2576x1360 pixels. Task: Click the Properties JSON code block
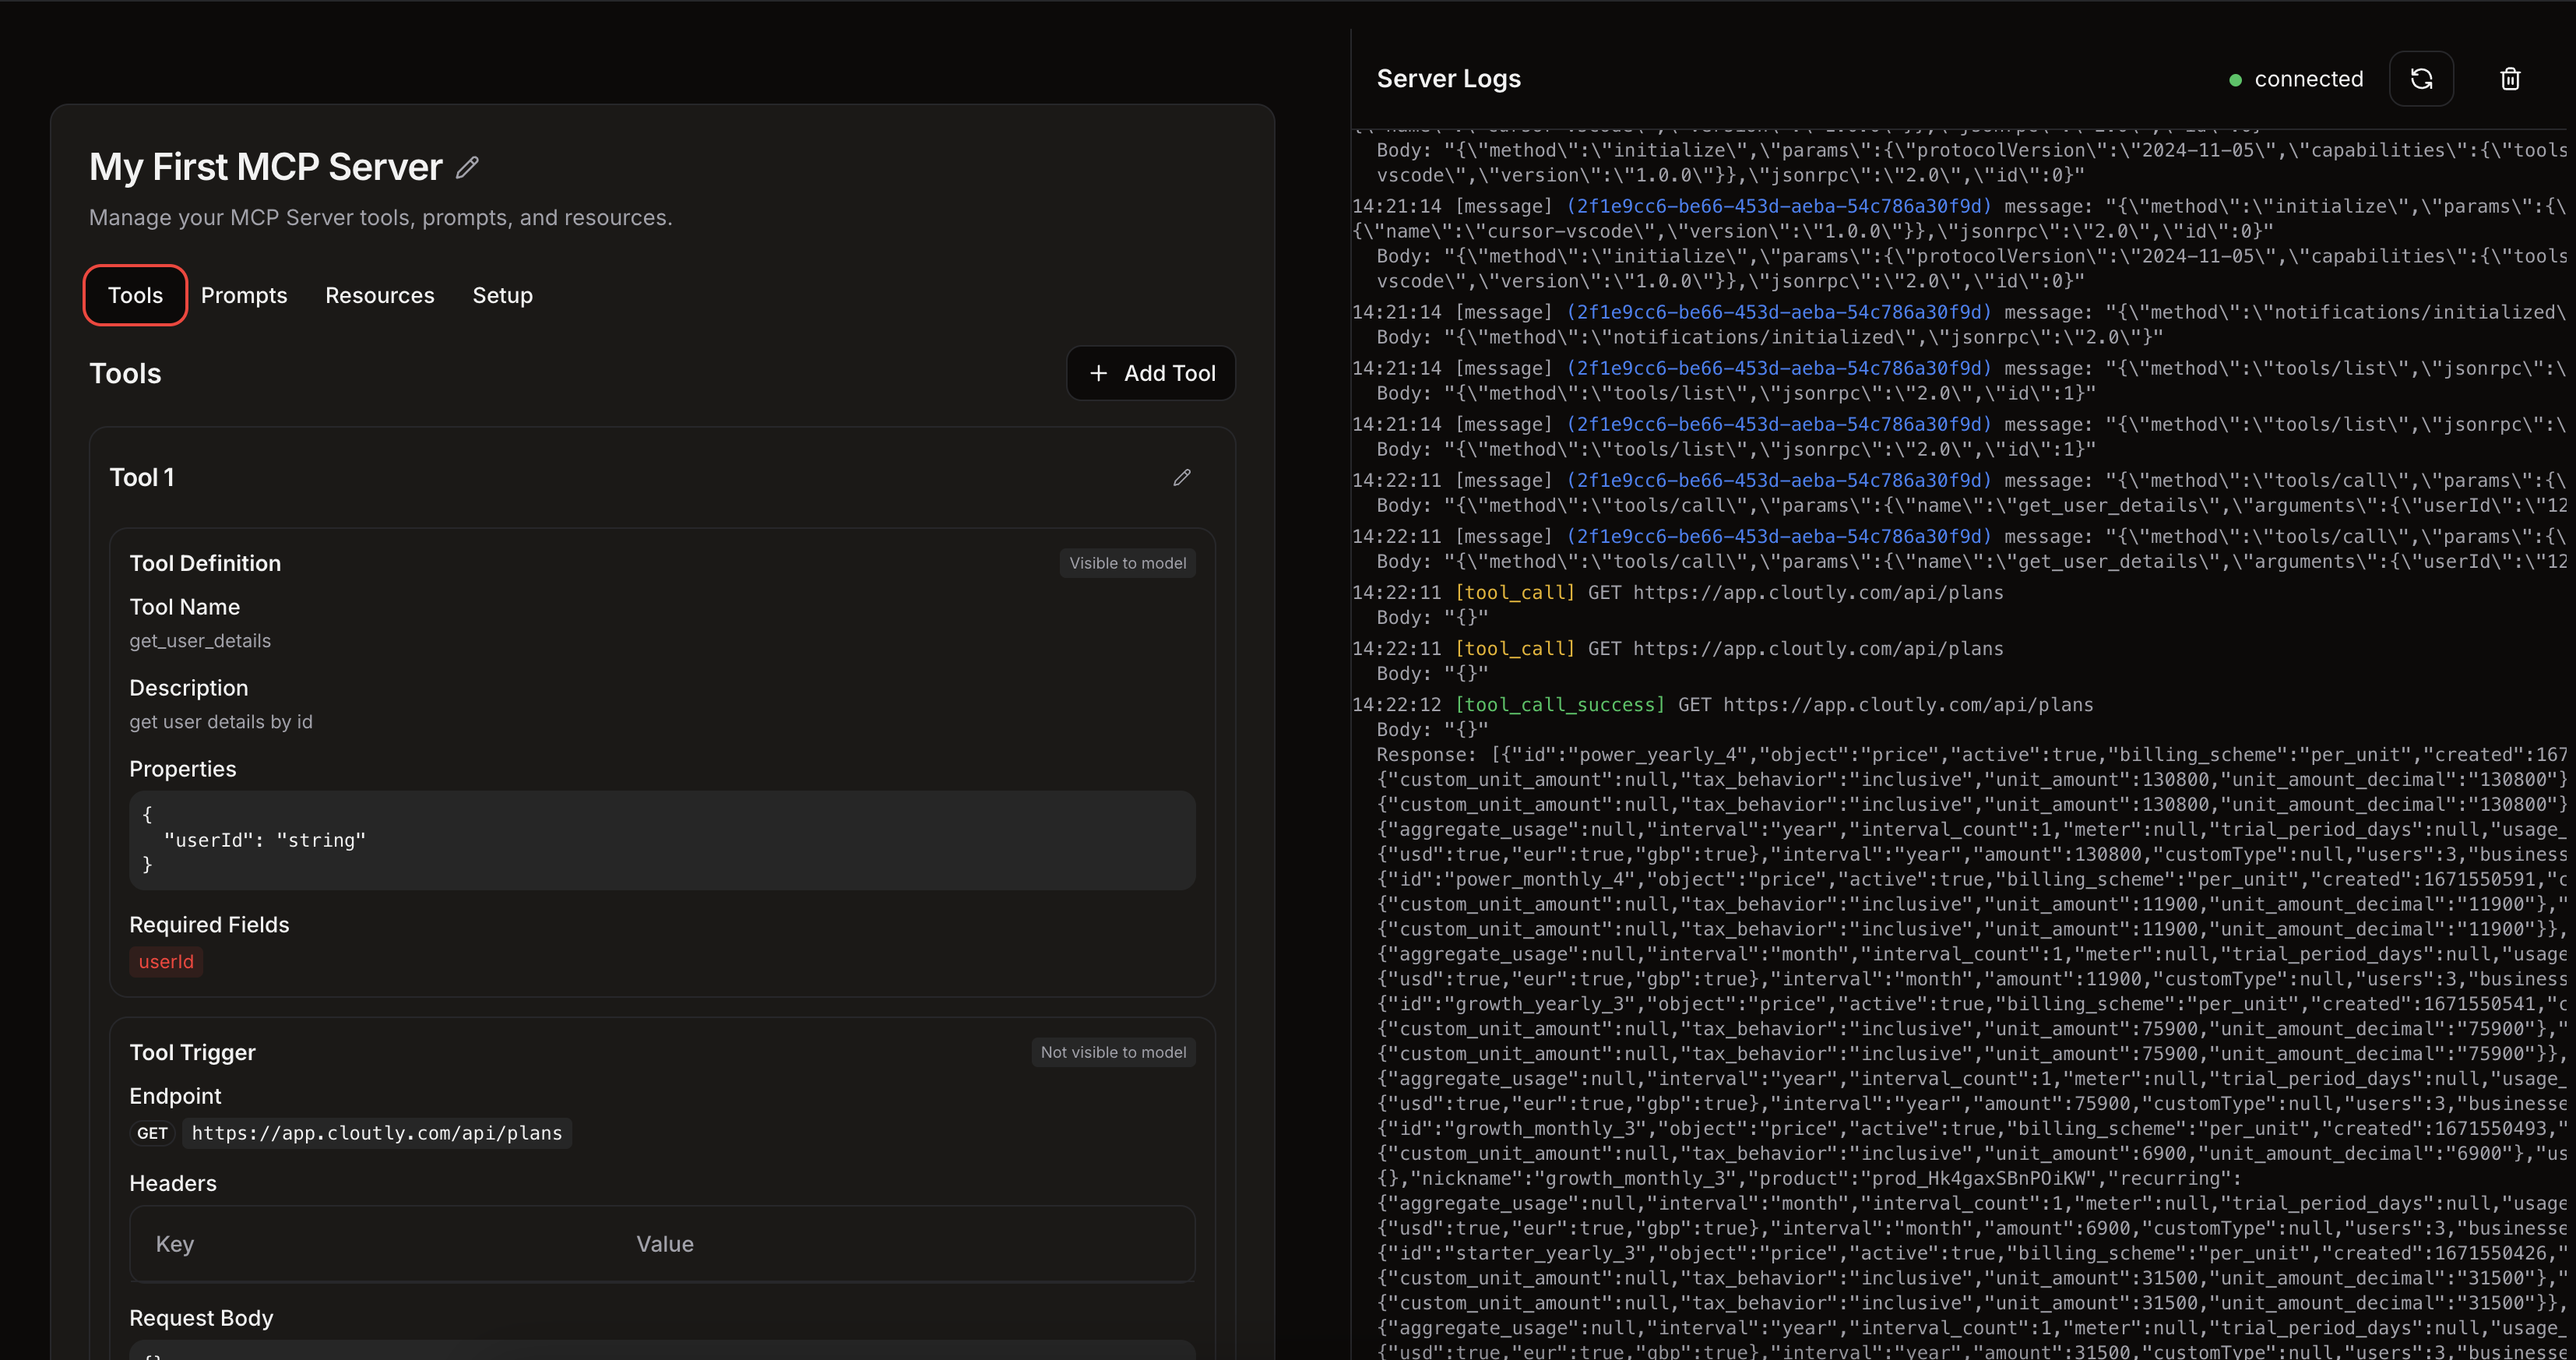click(x=662, y=840)
